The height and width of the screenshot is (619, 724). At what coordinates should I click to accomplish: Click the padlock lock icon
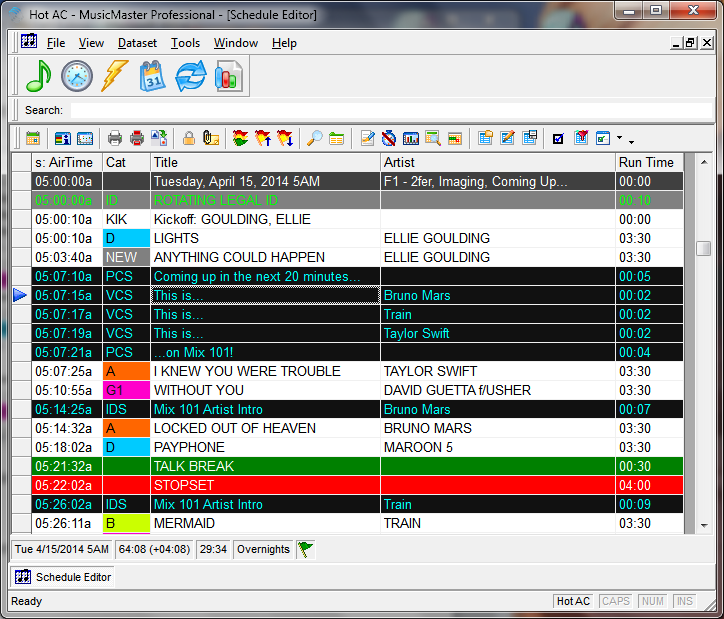(188, 138)
